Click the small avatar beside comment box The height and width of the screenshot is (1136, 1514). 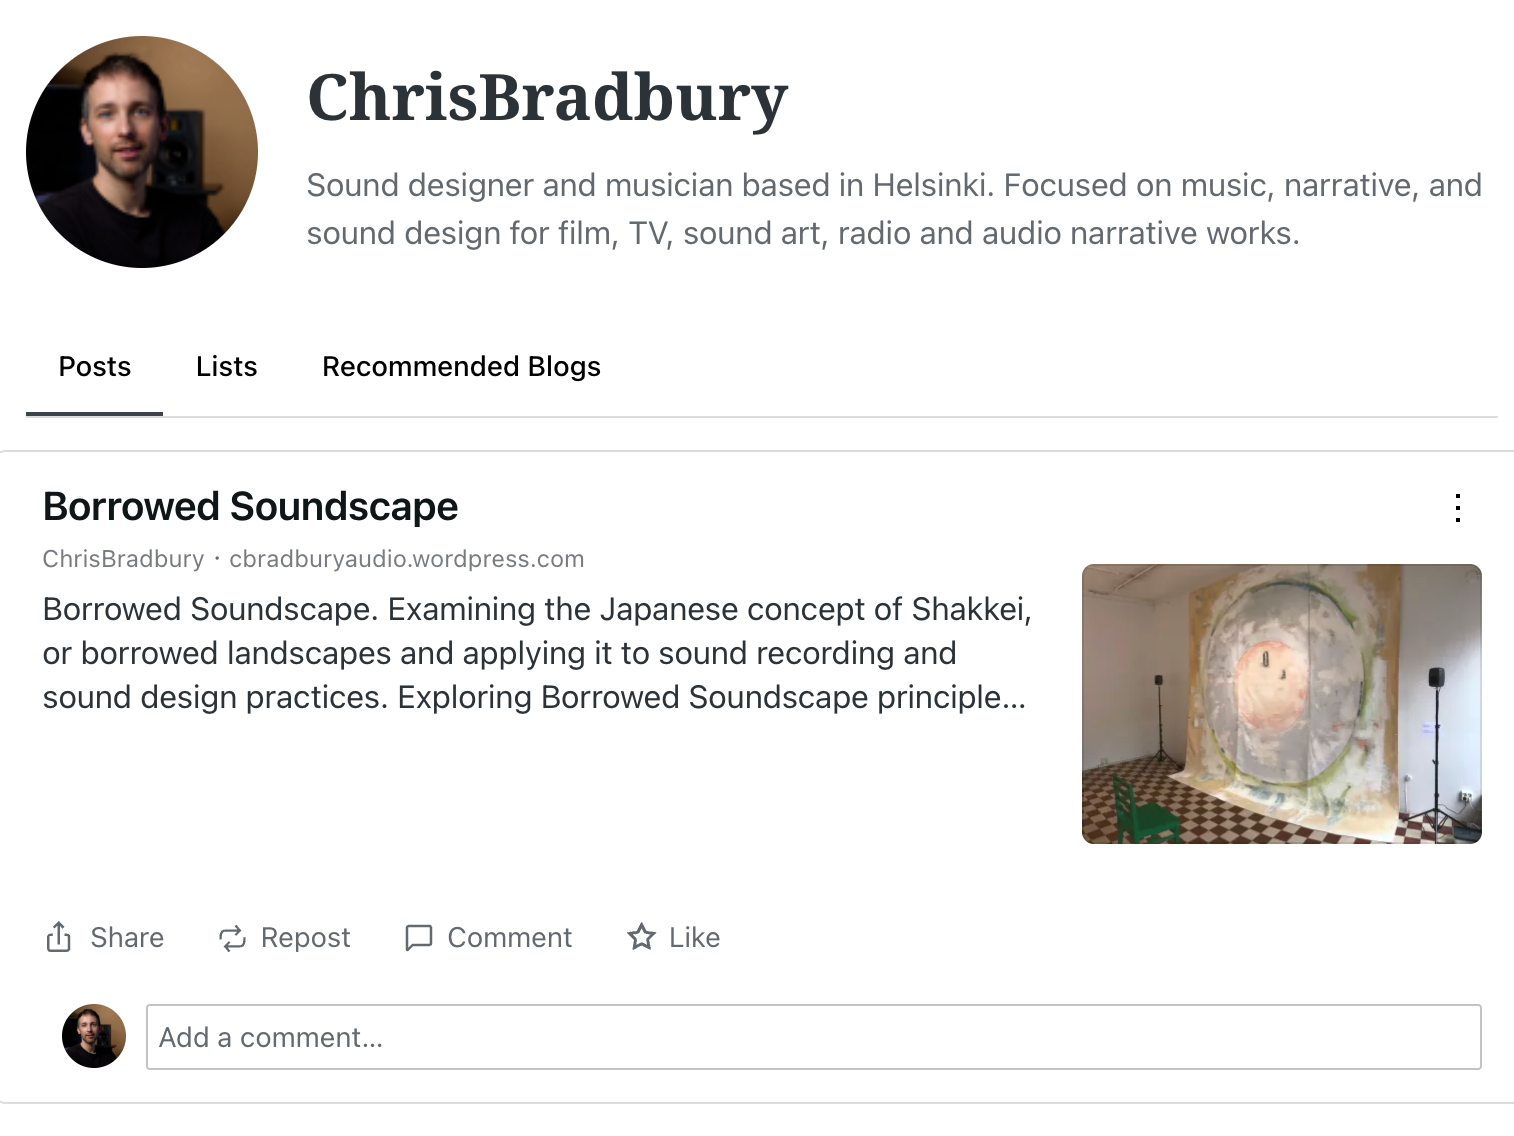[x=94, y=1036]
